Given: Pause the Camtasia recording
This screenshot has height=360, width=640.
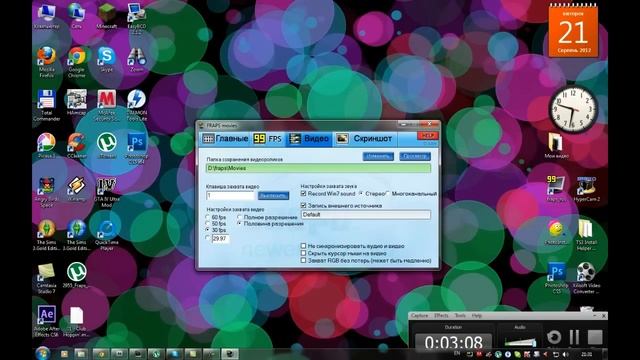Looking at the screenshot, I should tap(574, 337).
